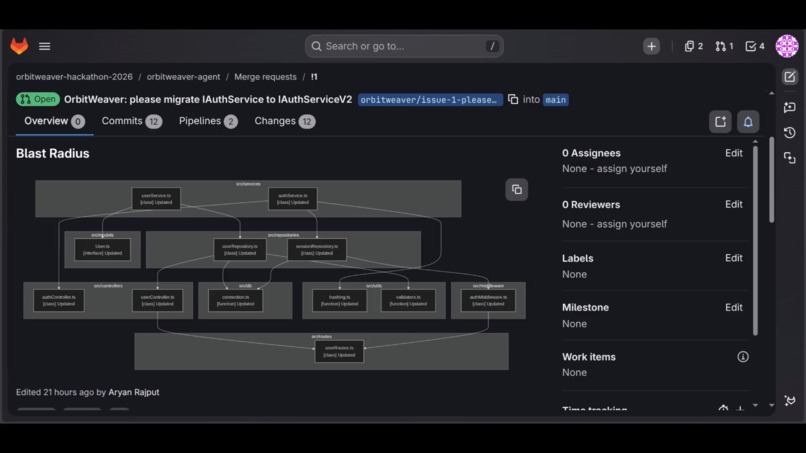Click the Create new plus button

point(651,46)
